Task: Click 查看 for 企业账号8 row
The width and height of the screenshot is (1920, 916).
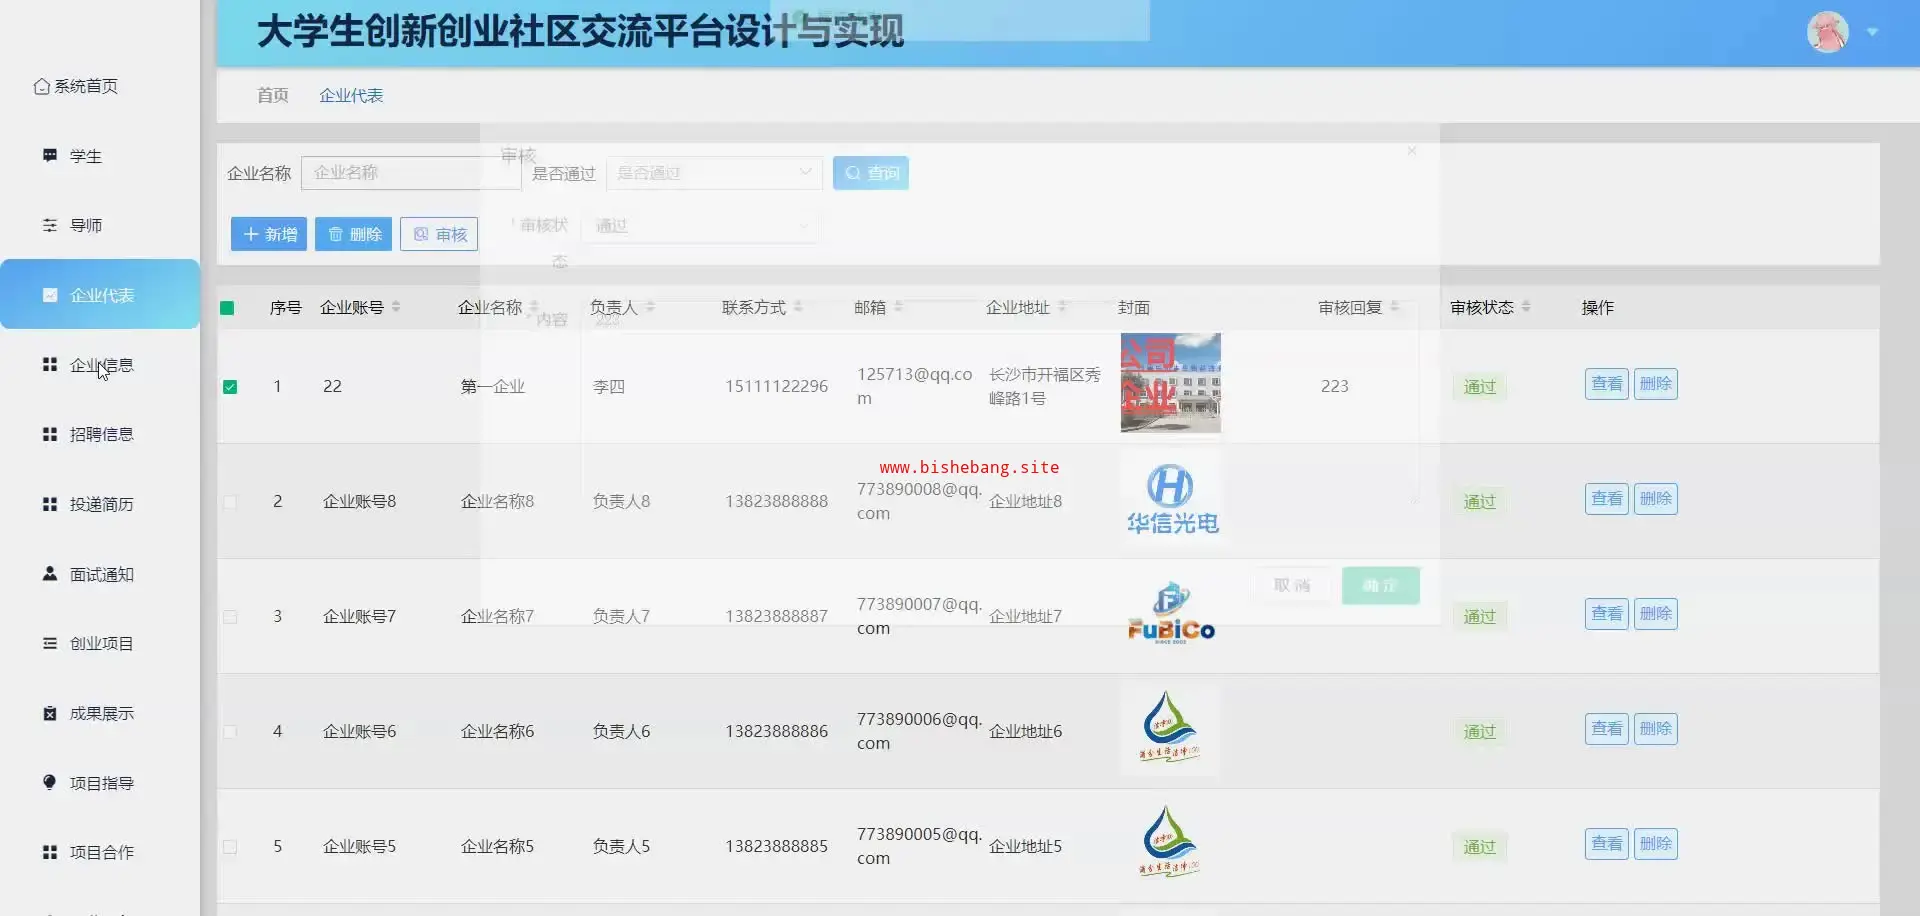Action: (1606, 499)
